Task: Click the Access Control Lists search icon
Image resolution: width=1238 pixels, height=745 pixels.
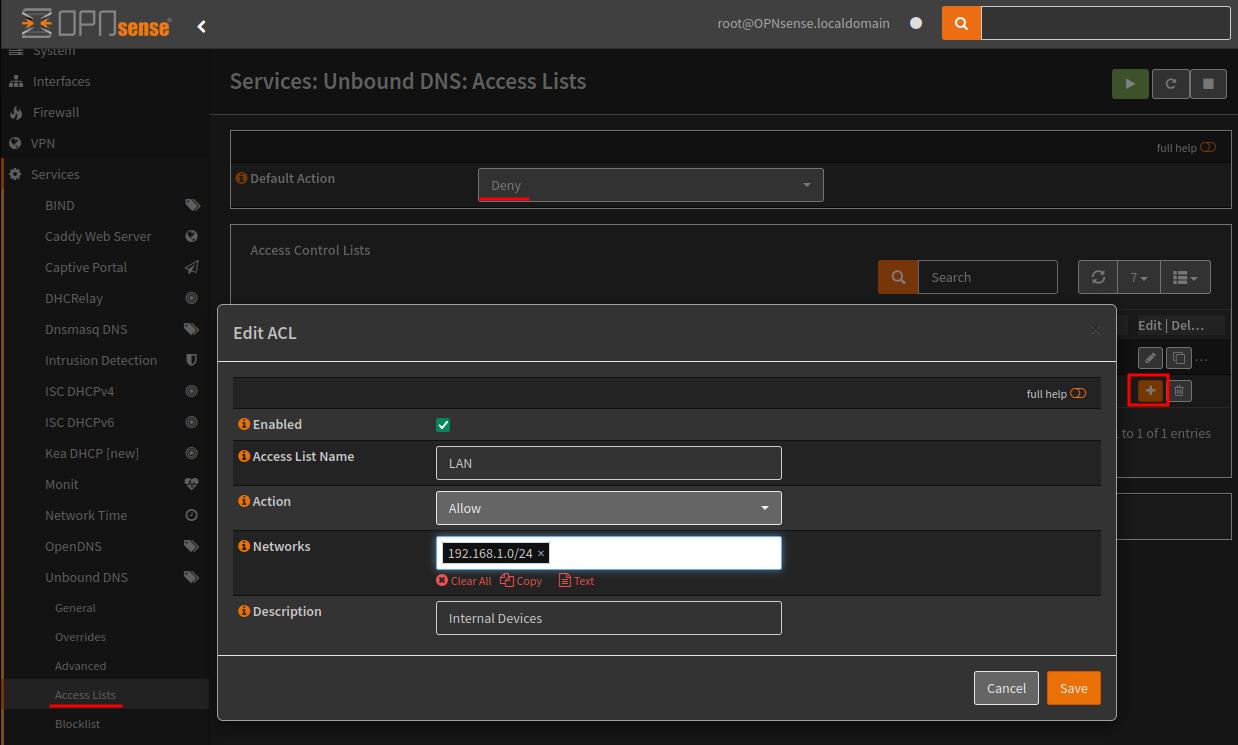Action: click(x=898, y=277)
